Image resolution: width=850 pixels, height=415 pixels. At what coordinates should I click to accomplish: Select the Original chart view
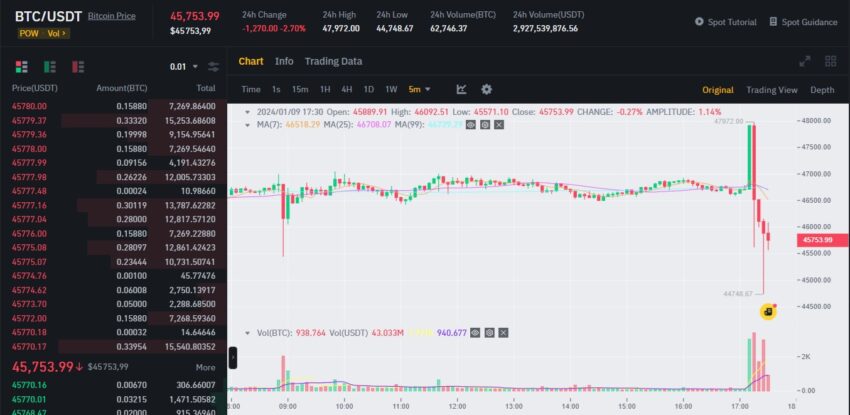point(718,90)
